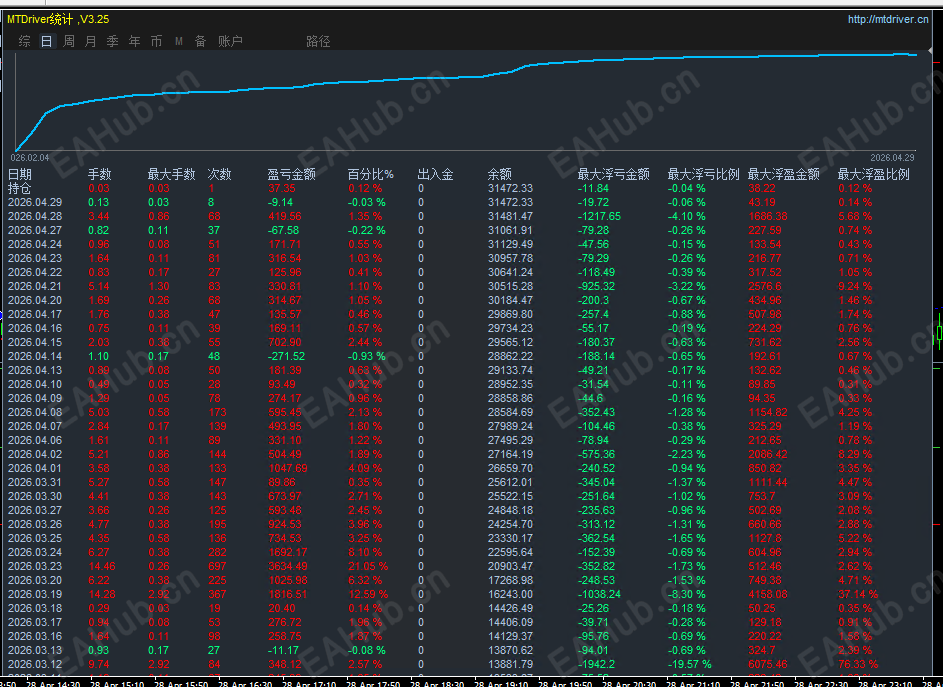Click the 最大手数 column header
Viewport: 943px width, 687px height.
point(171,174)
